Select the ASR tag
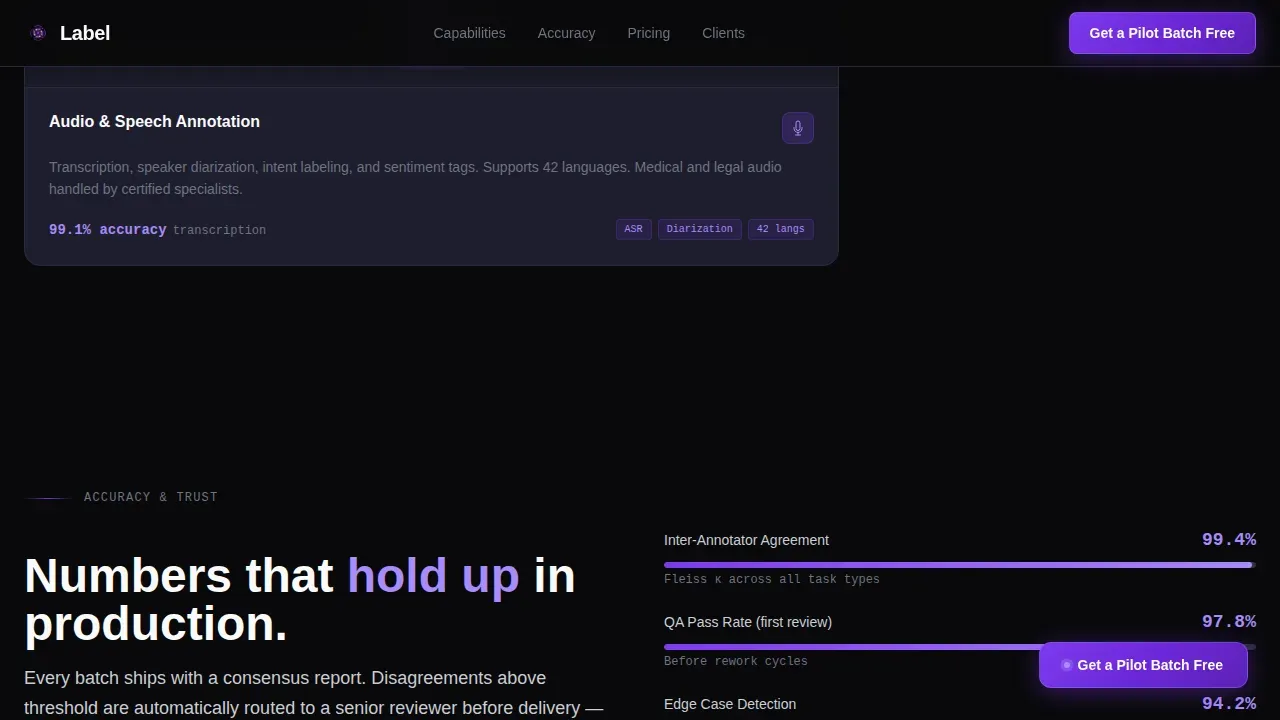Image resolution: width=1280 pixels, height=720 pixels. pos(634,229)
